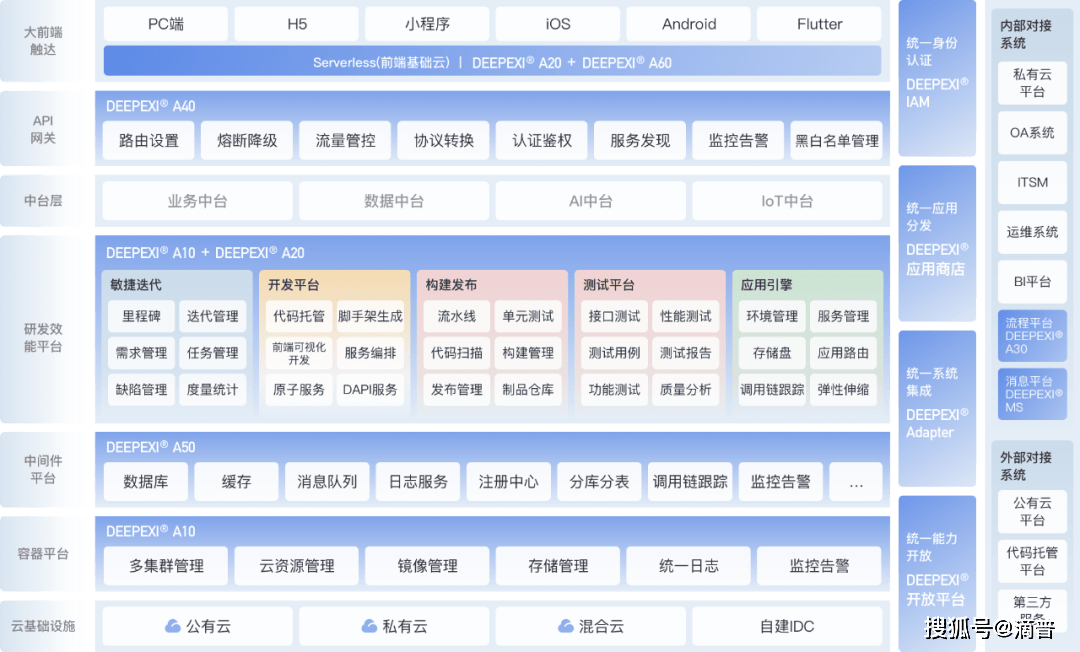Image resolution: width=1080 pixels, height=652 pixels.
Task: Choose the "性能测试" box
Action: pyautogui.click(x=686, y=316)
